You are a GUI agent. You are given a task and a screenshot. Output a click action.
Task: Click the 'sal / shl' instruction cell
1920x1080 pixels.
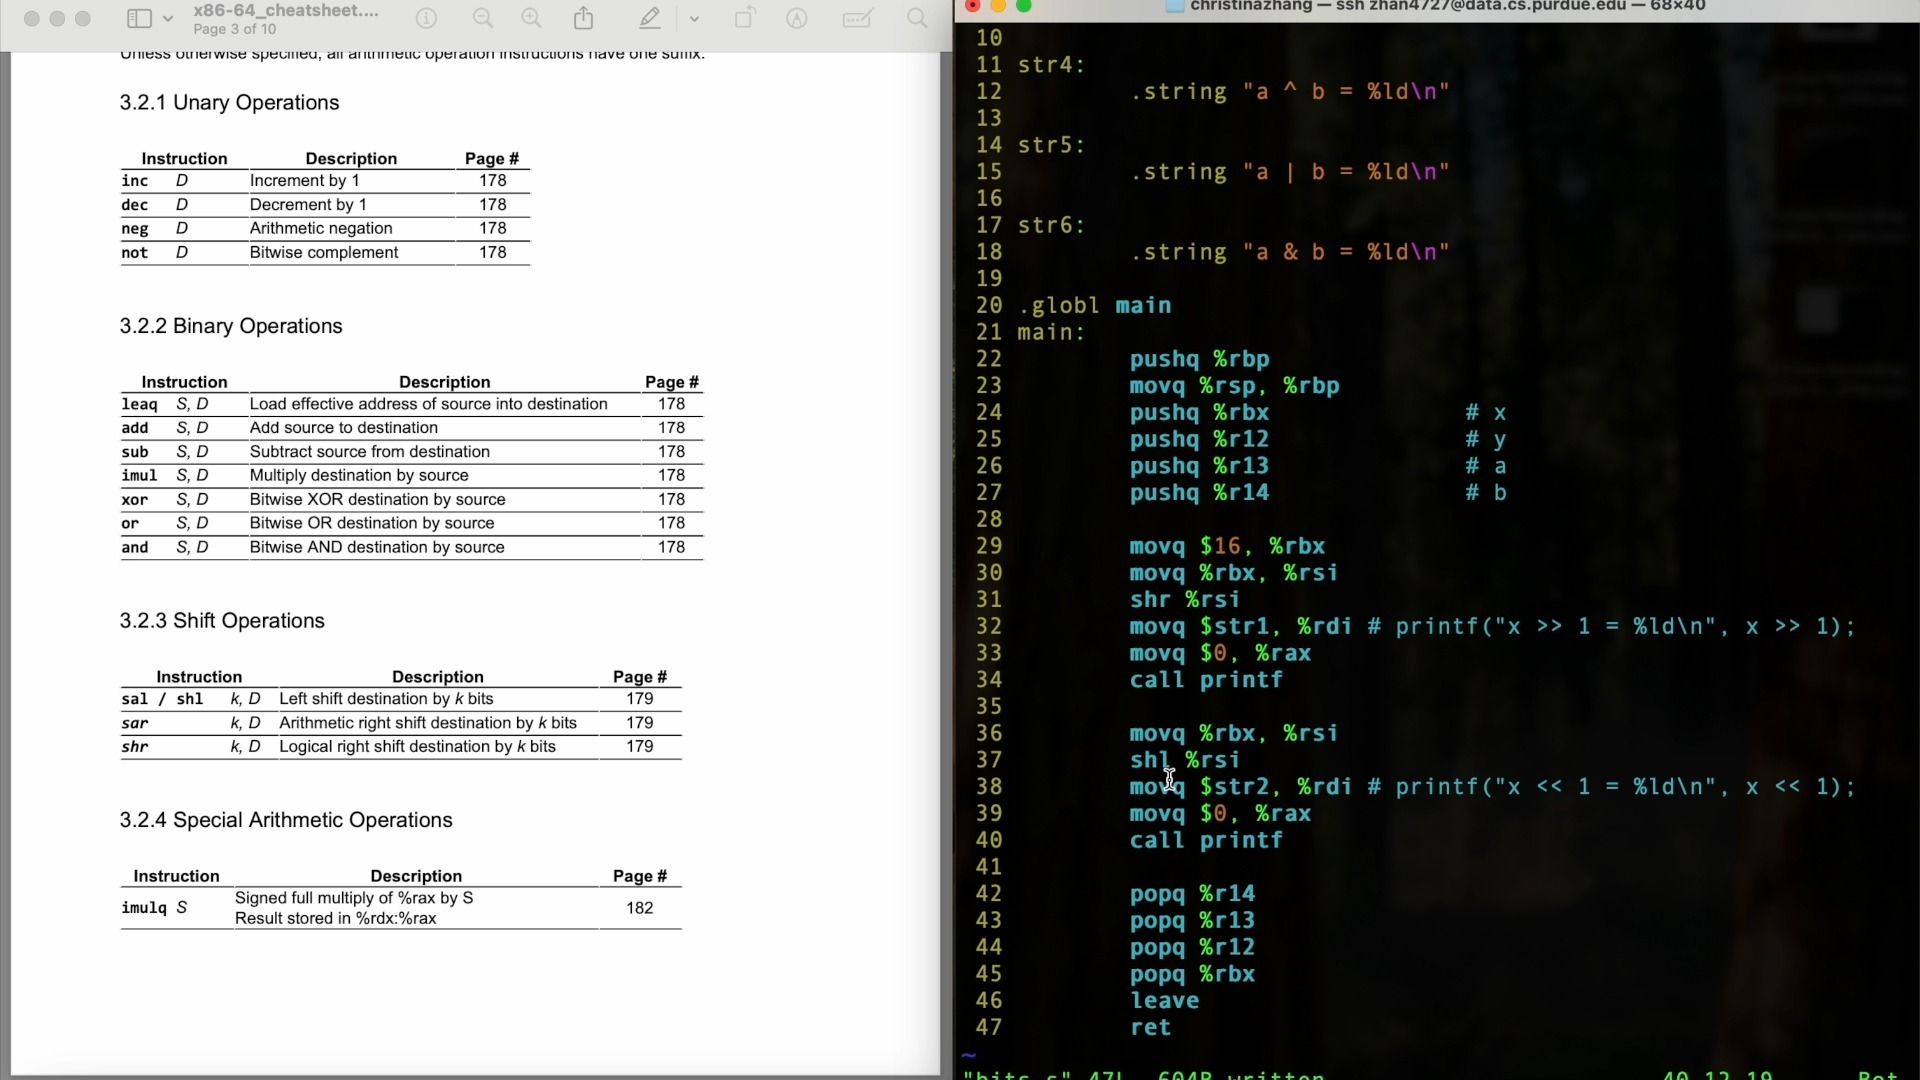pyautogui.click(x=162, y=699)
